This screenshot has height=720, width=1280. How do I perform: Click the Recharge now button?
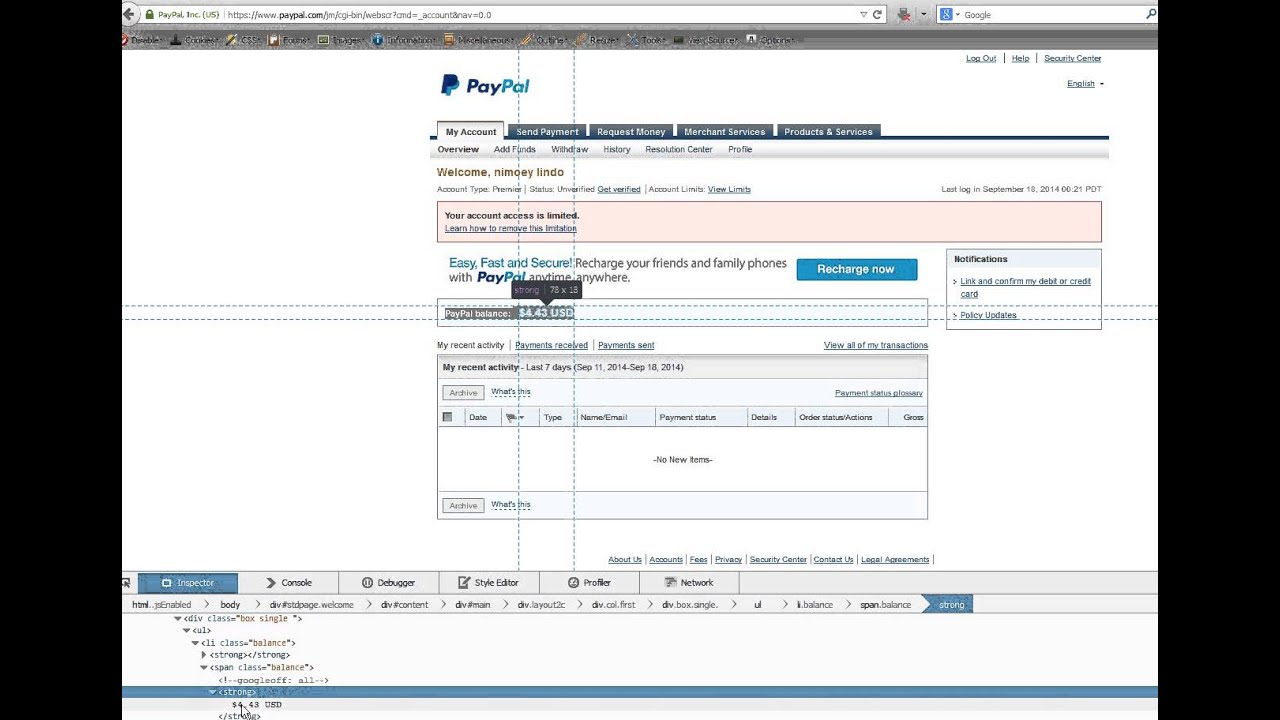pos(856,269)
